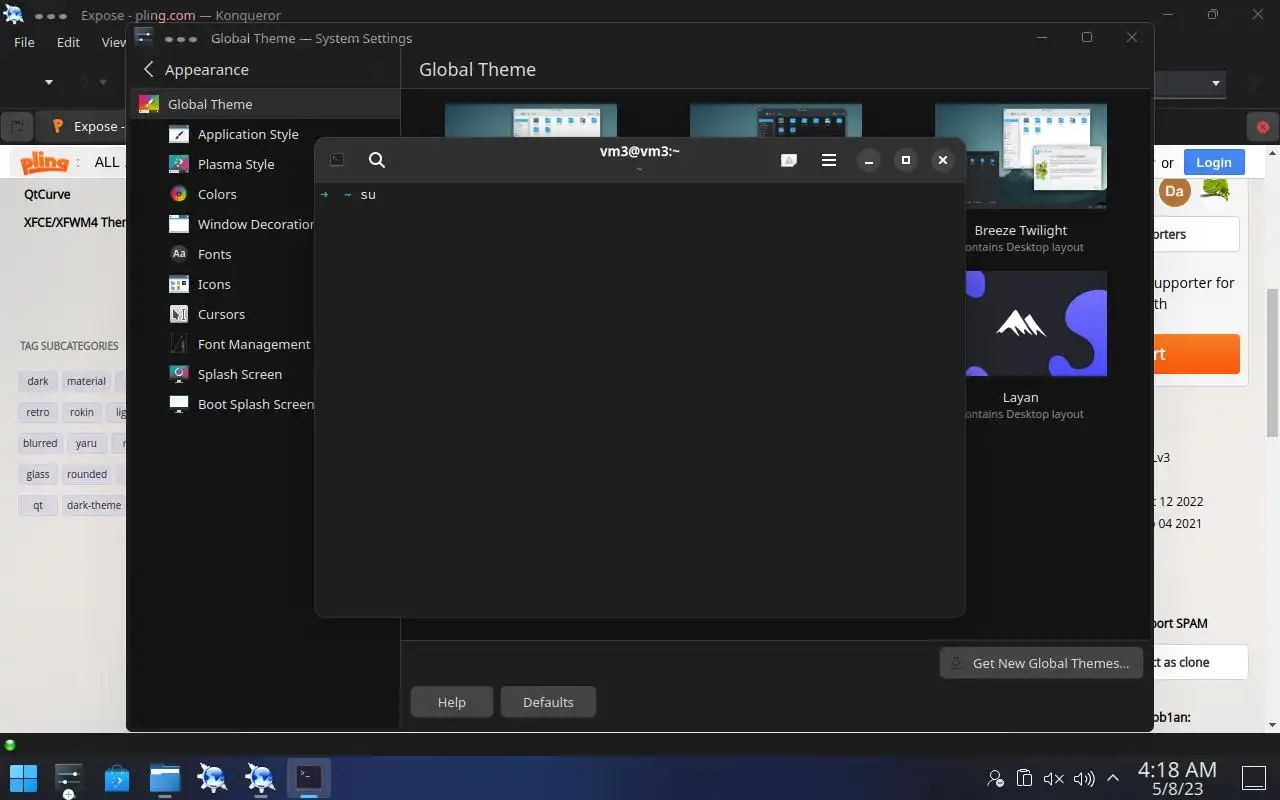Open the start menu launcher icon
This screenshot has width=1280, height=800.
coord(23,777)
